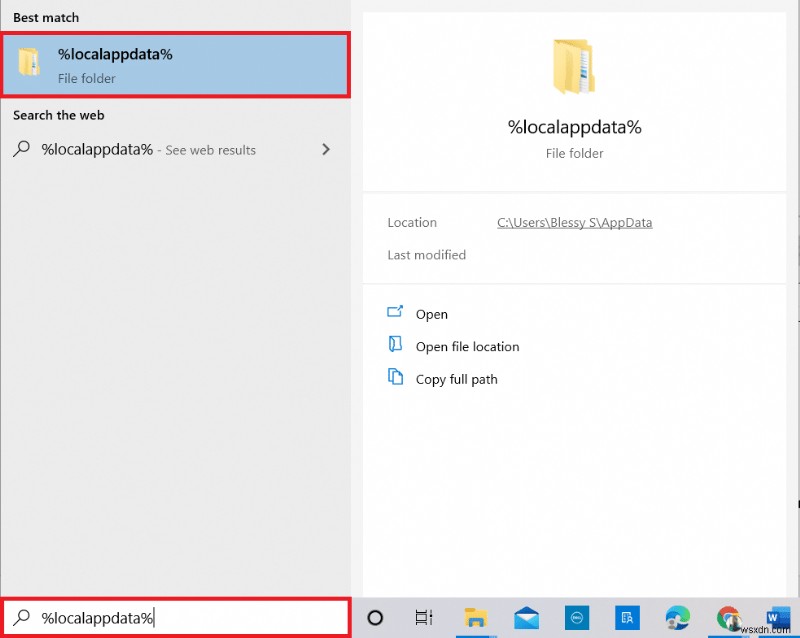Open Google Chrome
800x638 pixels.
726,617
